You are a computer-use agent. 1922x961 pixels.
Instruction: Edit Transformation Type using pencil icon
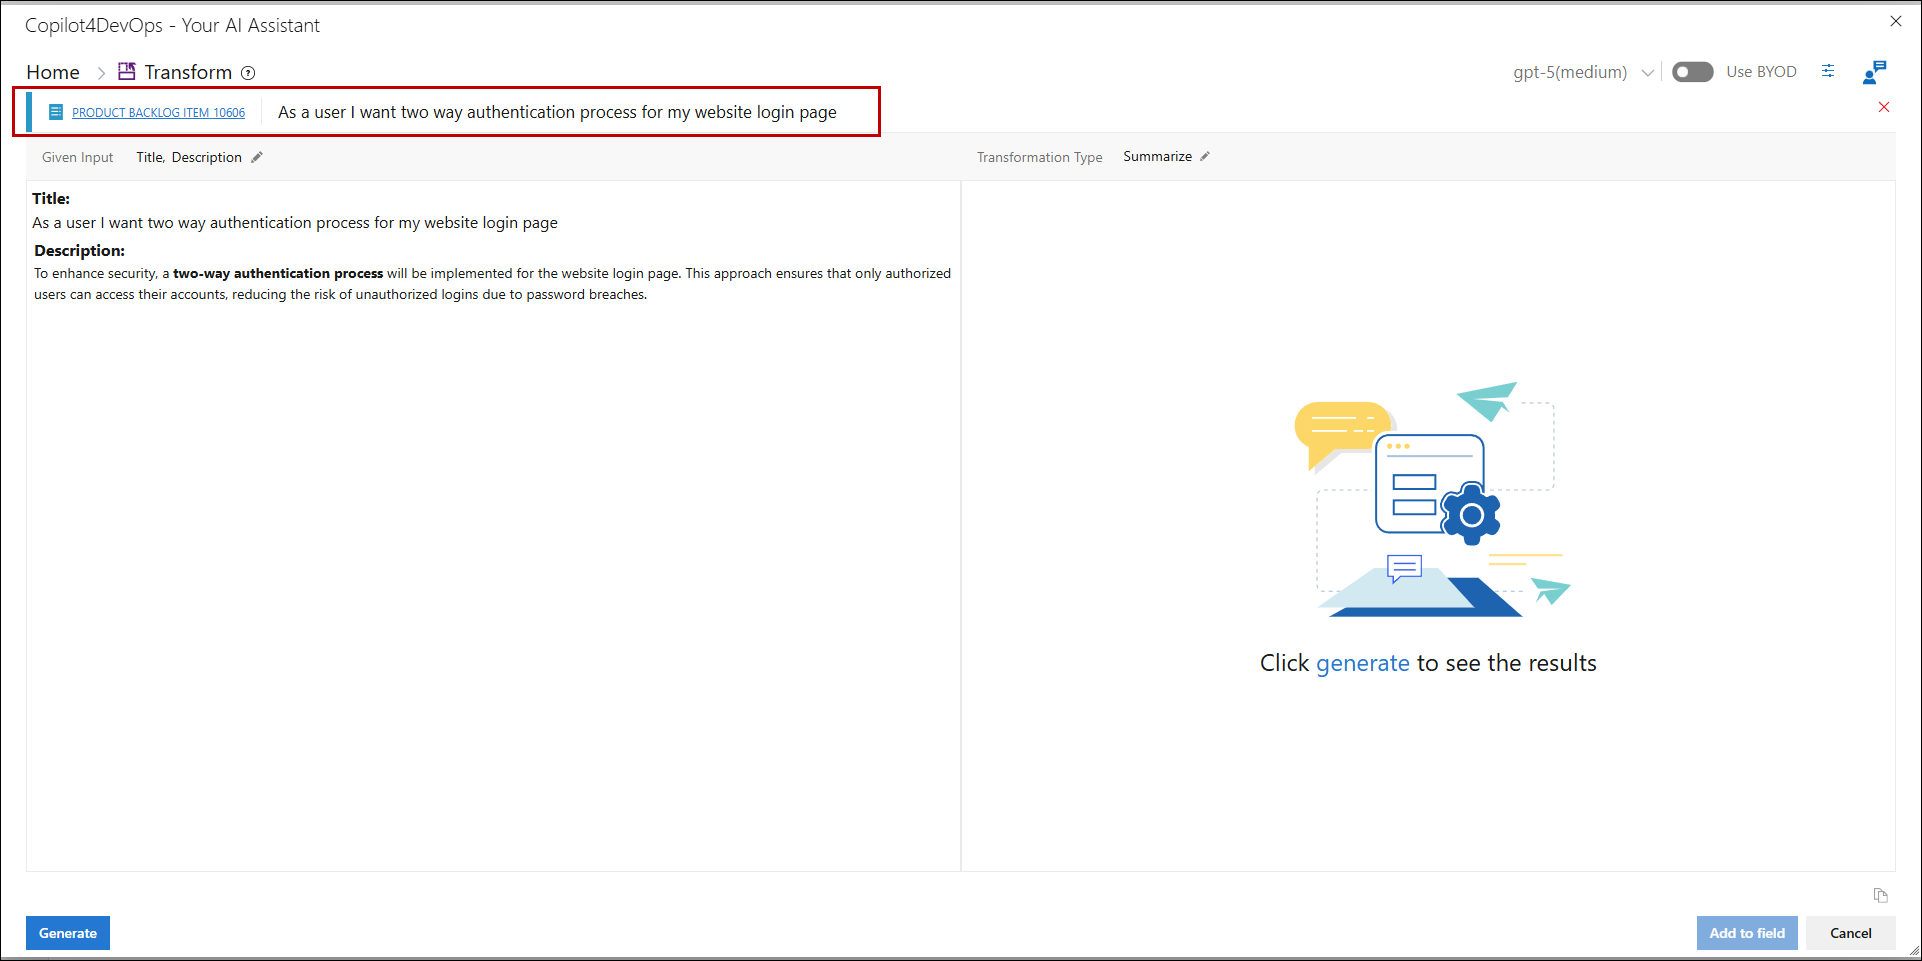point(1205,156)
